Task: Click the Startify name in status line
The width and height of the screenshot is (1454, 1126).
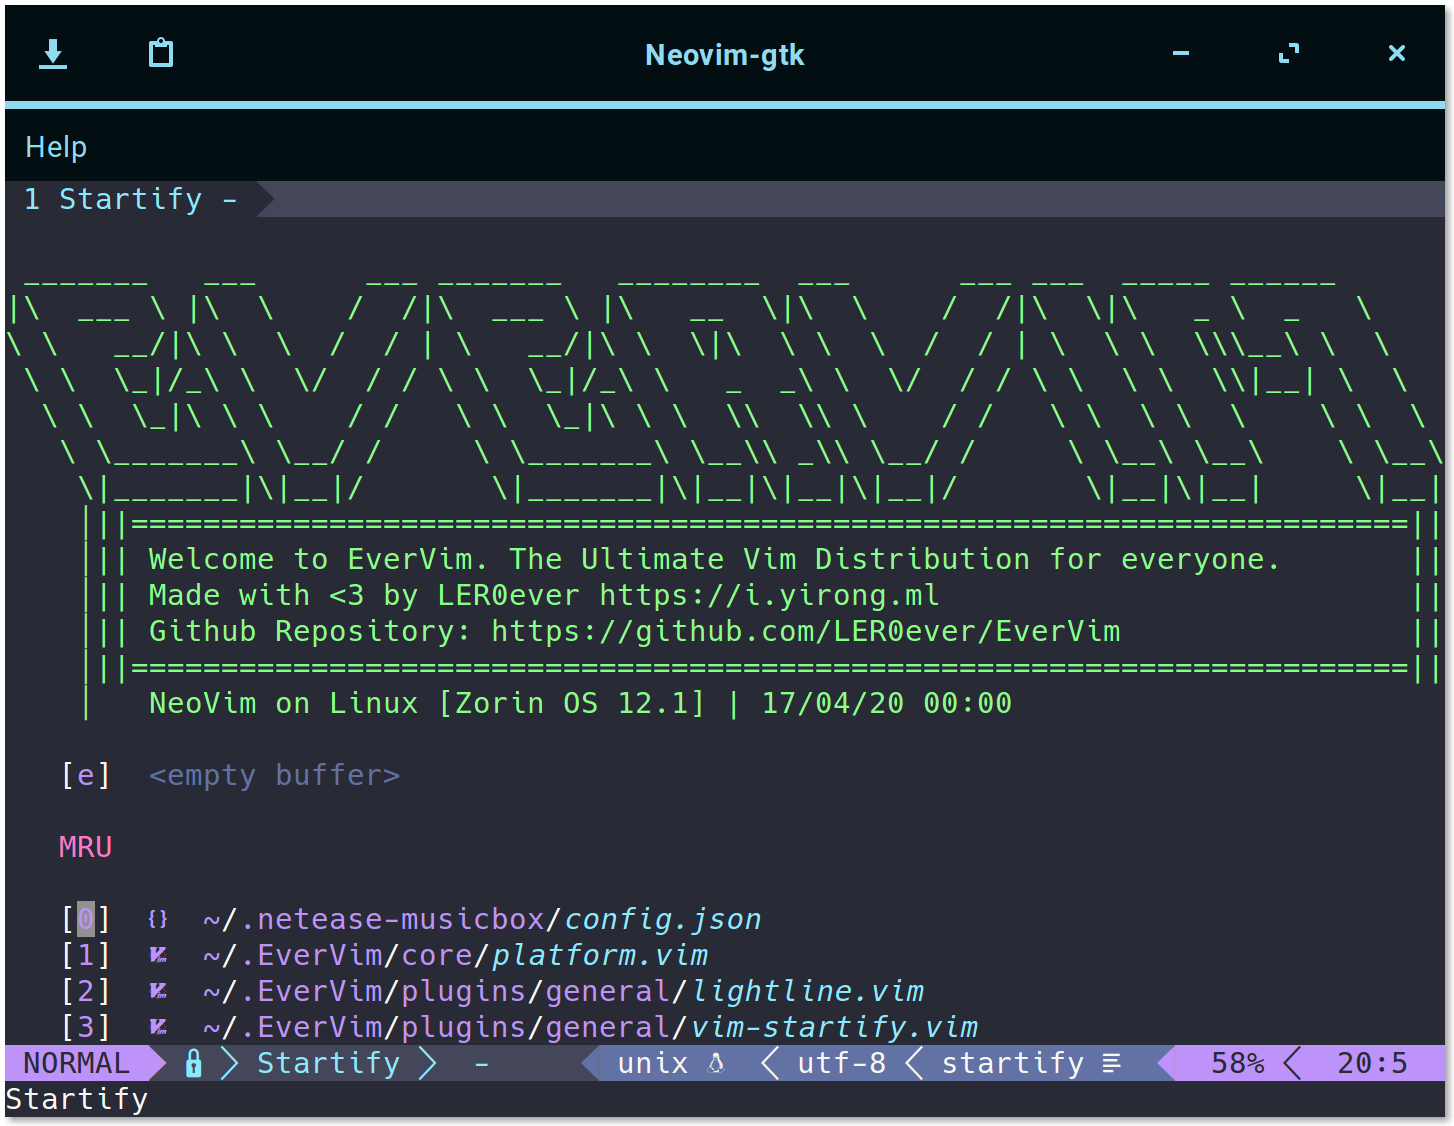Action: tap(329, 1063)
